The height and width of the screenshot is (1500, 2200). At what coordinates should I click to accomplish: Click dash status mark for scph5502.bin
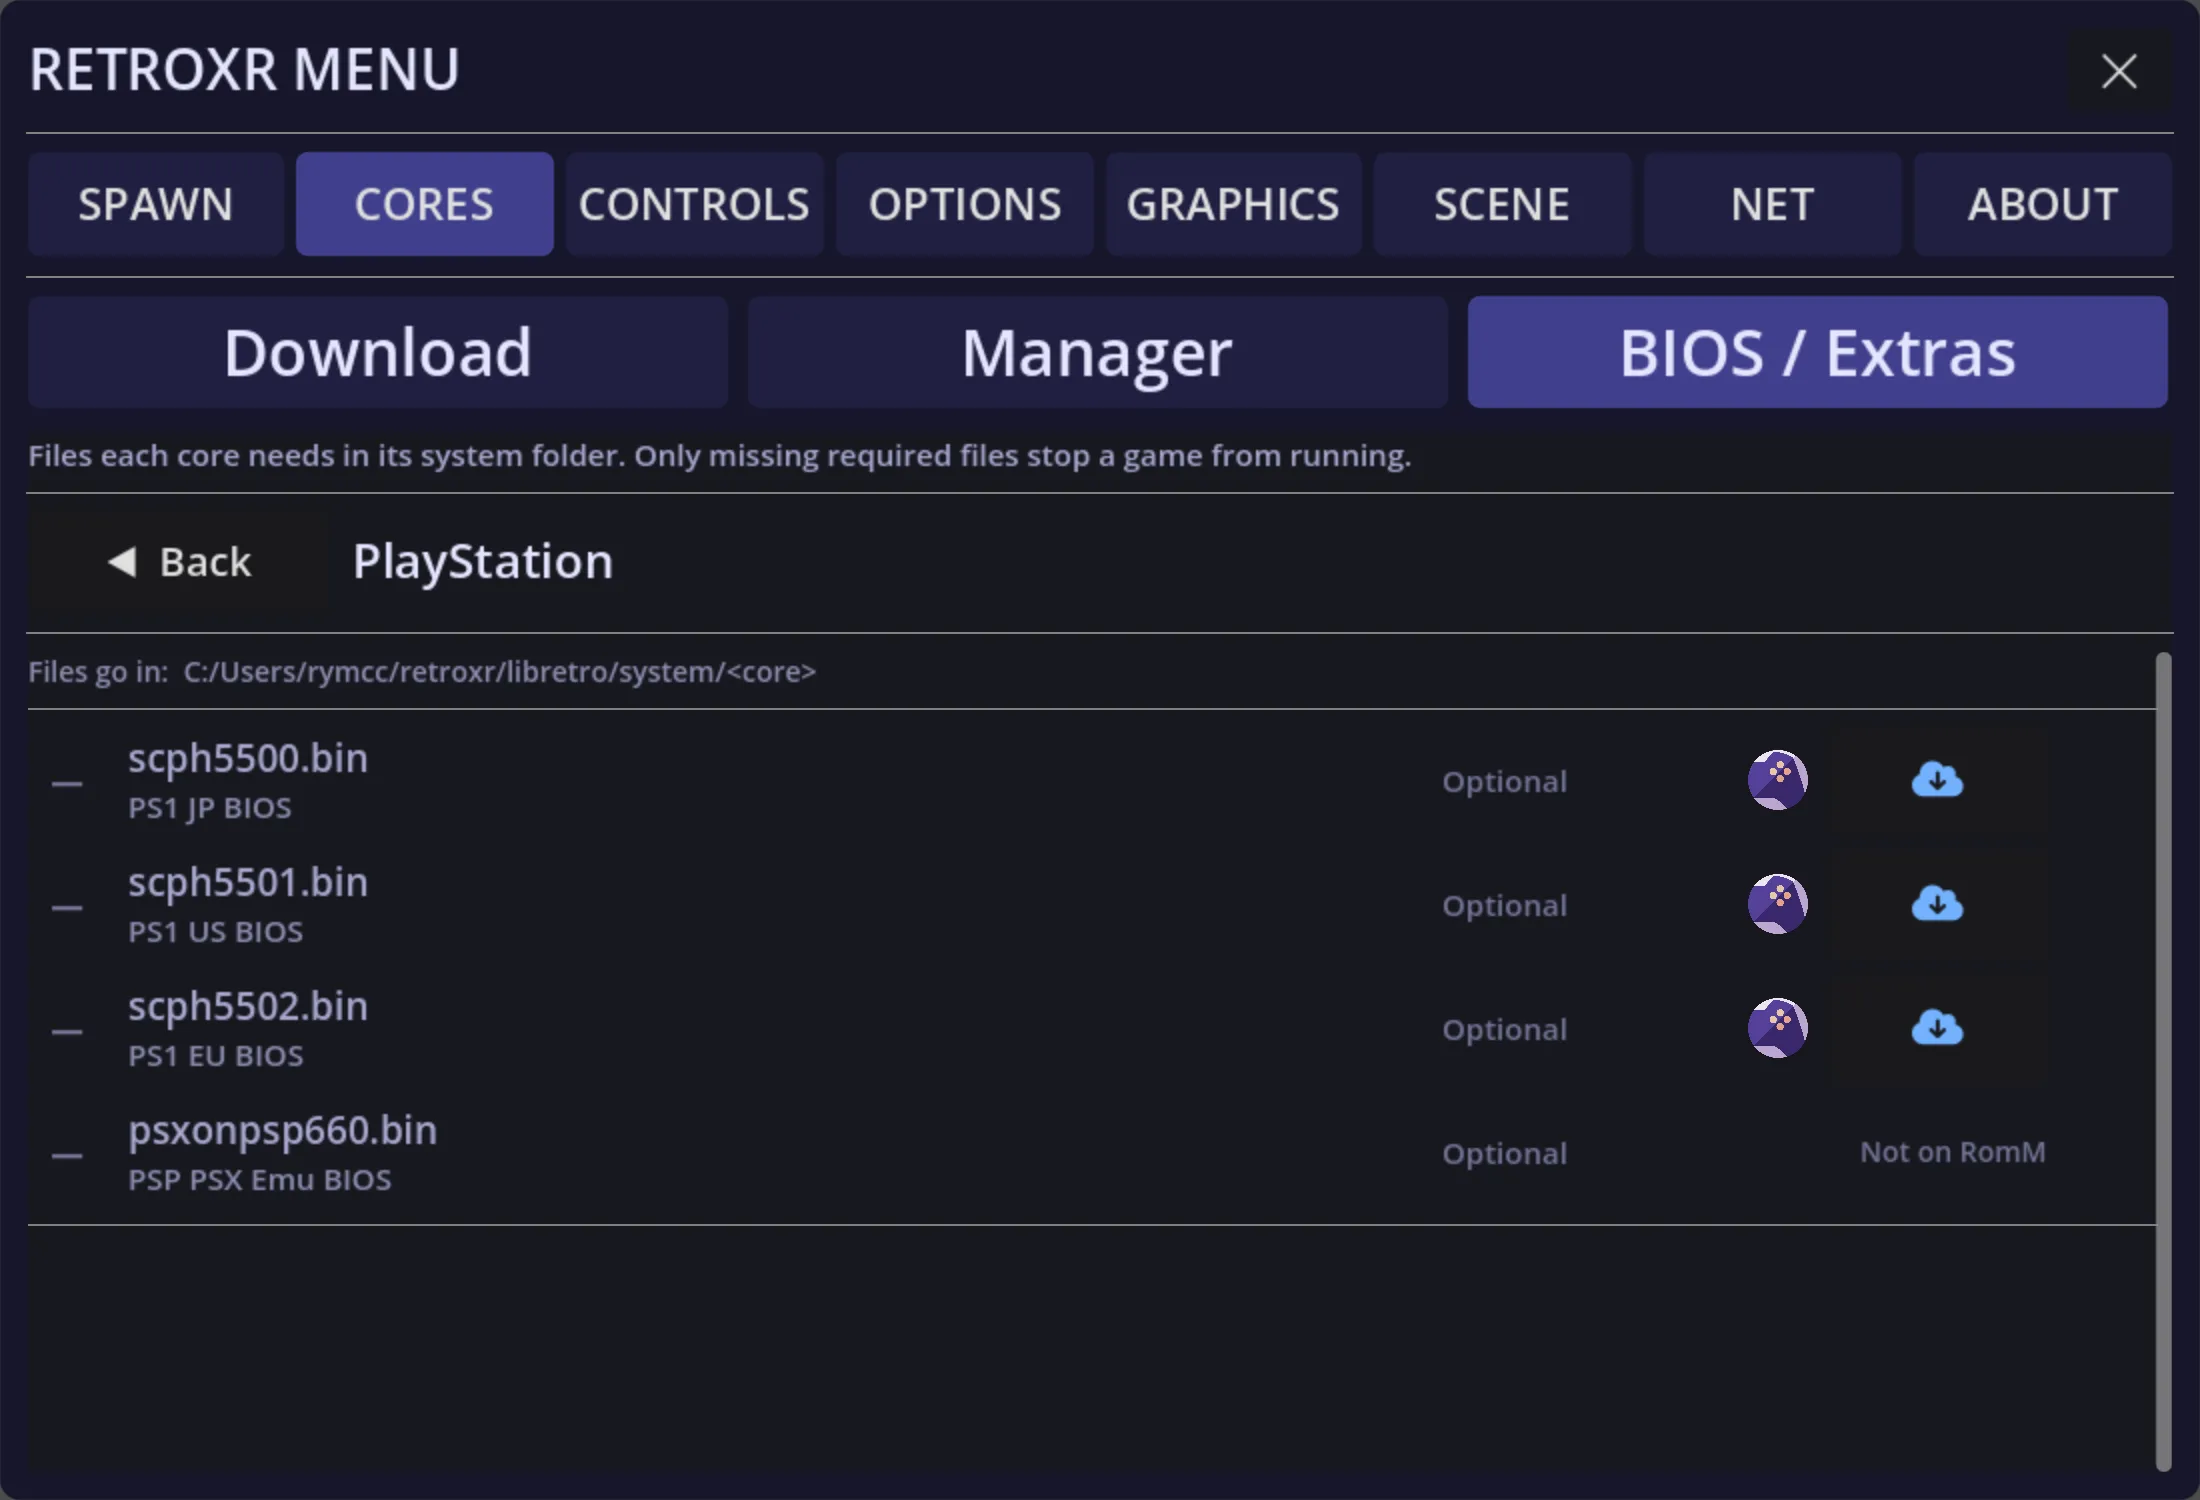(67, 1031)
